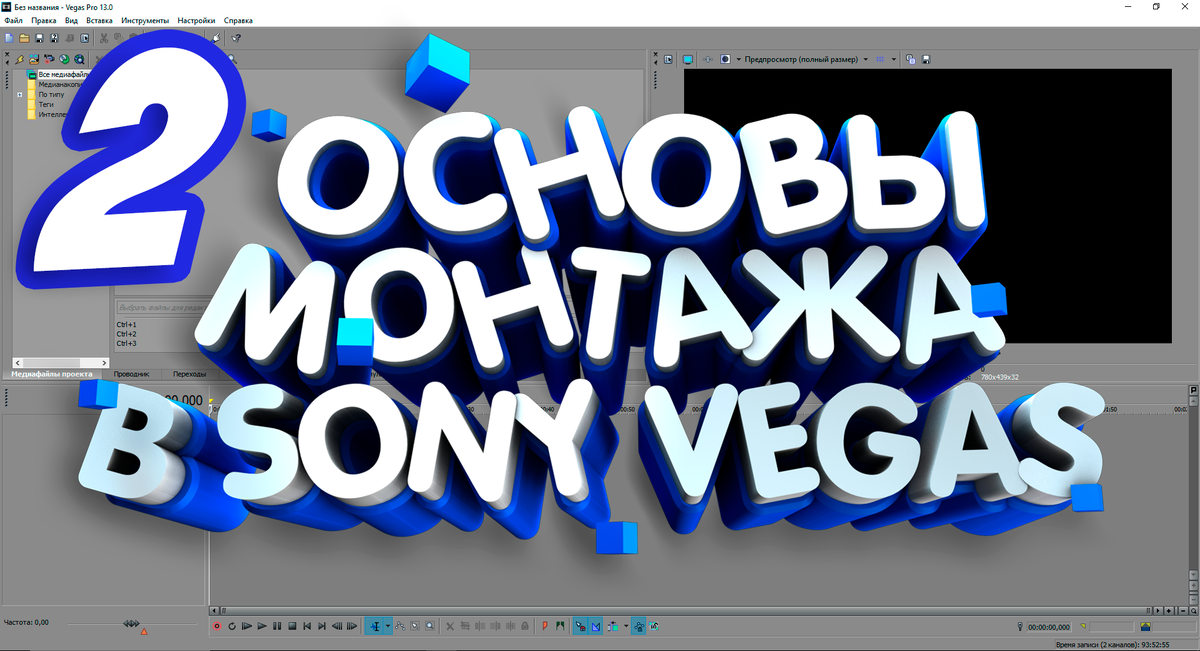This screenshot has height=651, width=1200.
Task: Click the Частота playback rate slider
Action: click(132, 623)
